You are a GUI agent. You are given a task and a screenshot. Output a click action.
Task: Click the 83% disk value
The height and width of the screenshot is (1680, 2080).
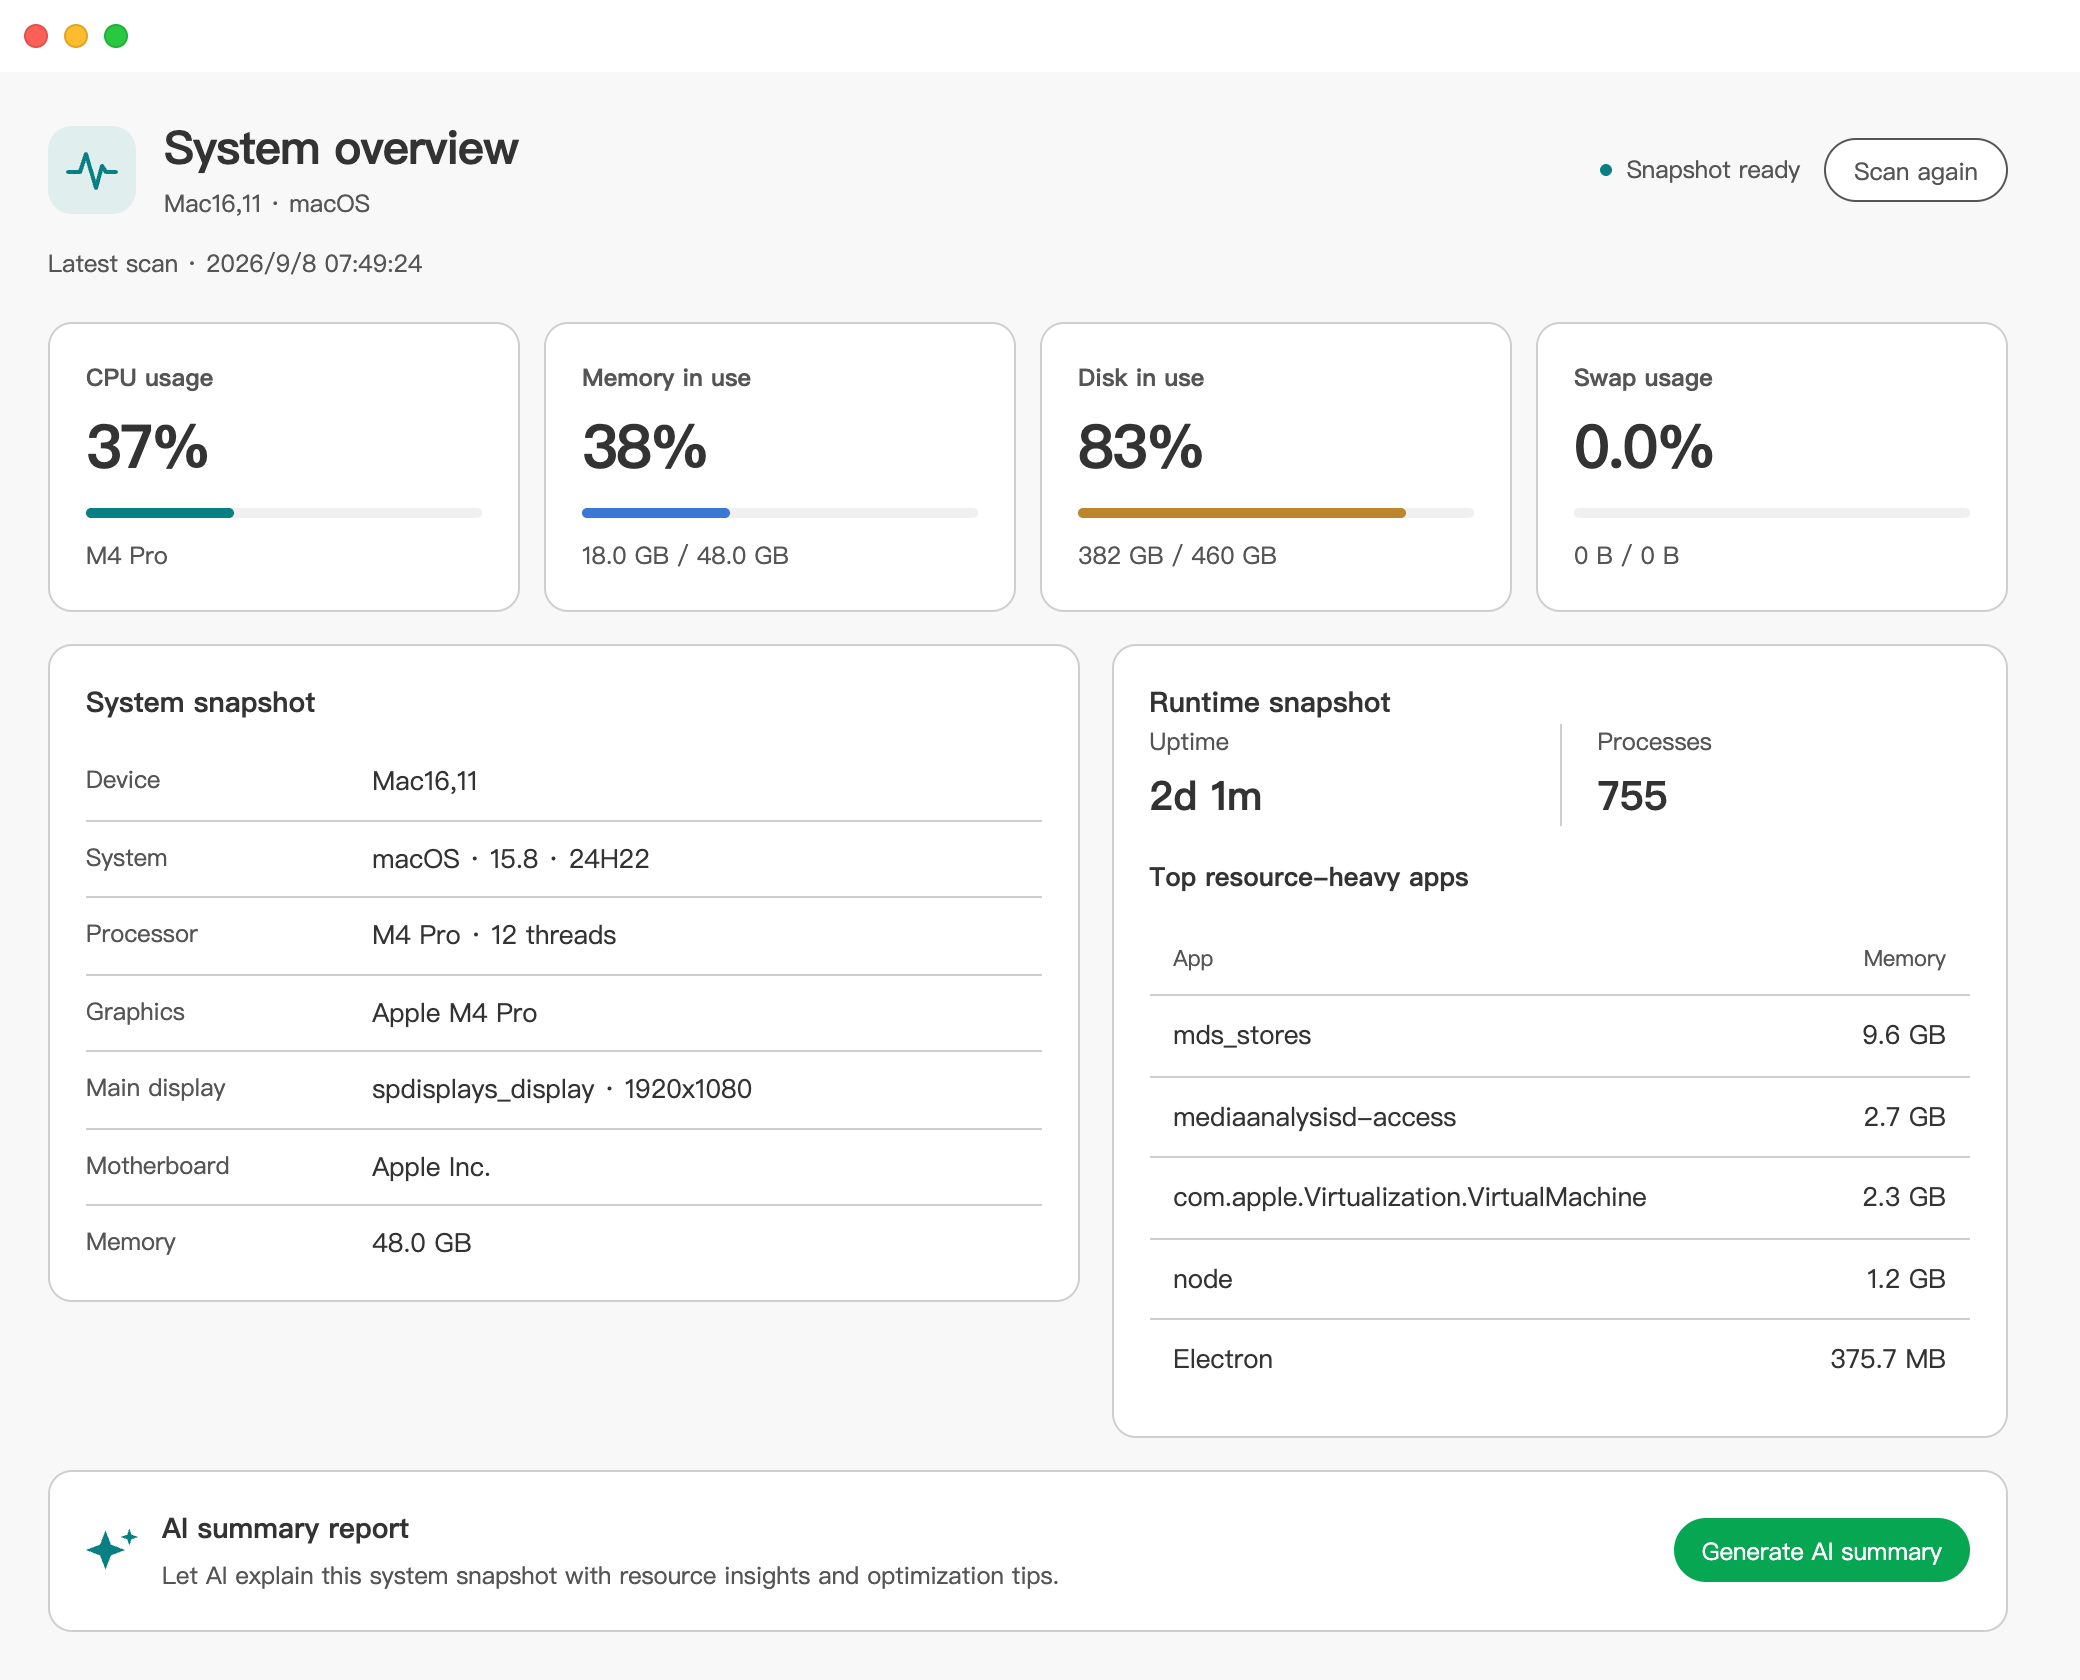tap(1140, 446)
